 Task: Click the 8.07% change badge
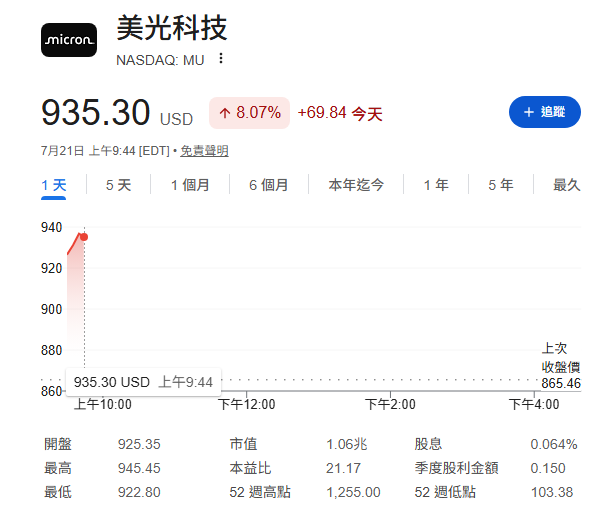(250, 113)
